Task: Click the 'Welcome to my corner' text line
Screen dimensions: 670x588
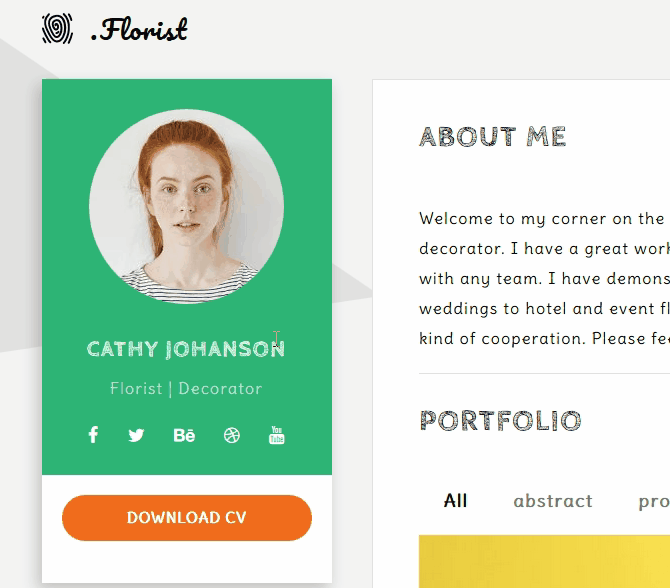Action: point(544,219)
